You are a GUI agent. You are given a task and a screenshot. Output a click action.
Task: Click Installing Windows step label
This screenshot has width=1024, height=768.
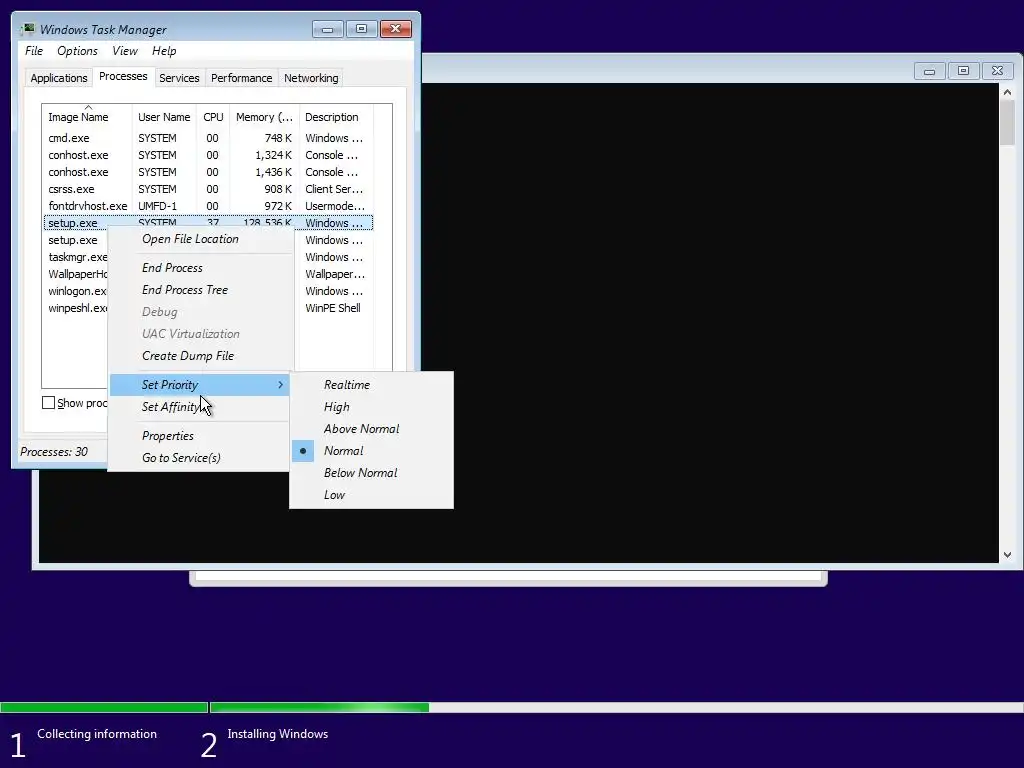[278, 734]
